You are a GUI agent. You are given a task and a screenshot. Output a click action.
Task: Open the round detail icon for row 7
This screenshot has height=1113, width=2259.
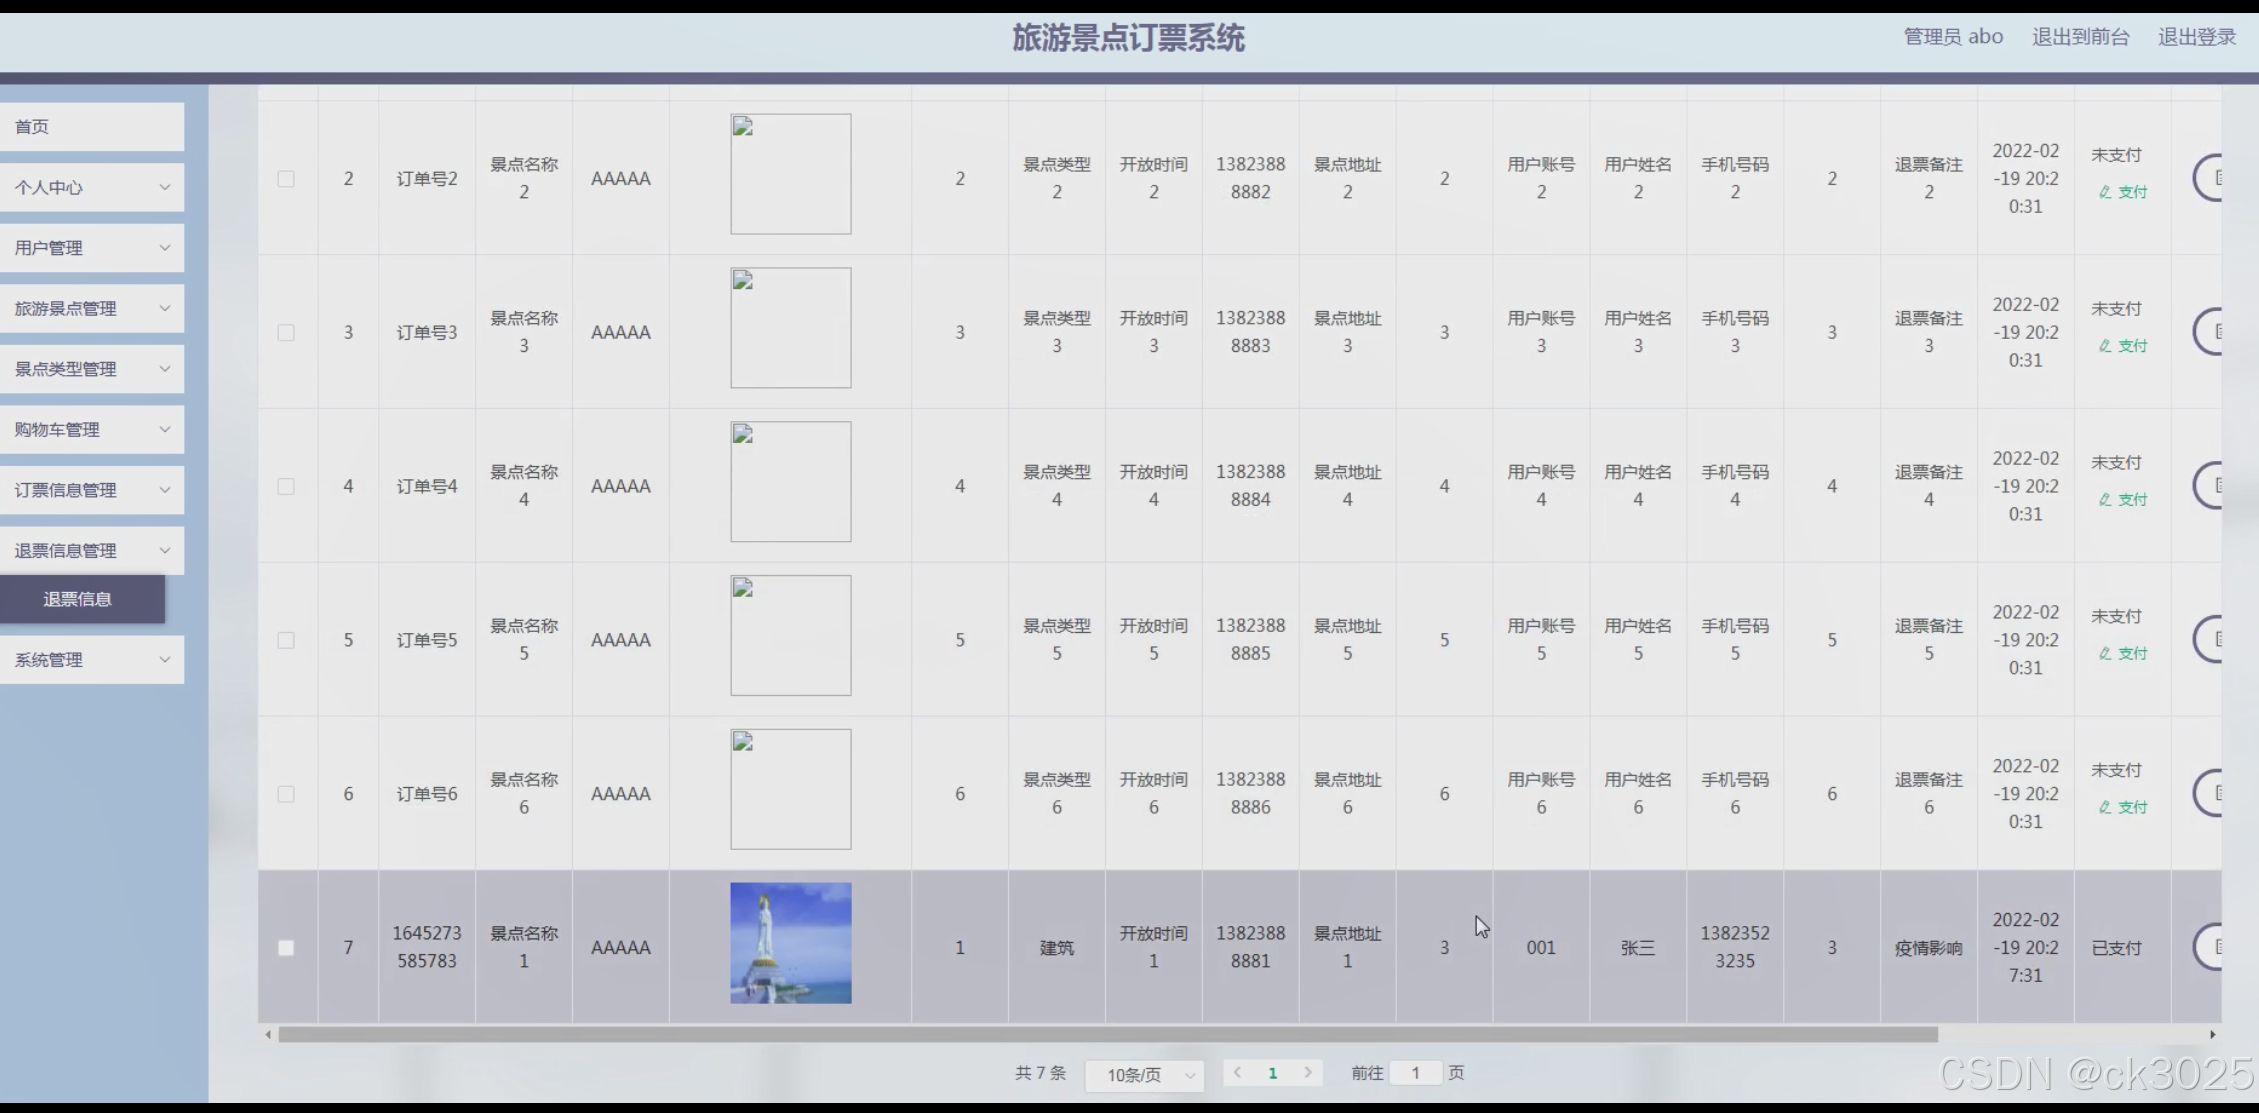(x=2210, y=947)
